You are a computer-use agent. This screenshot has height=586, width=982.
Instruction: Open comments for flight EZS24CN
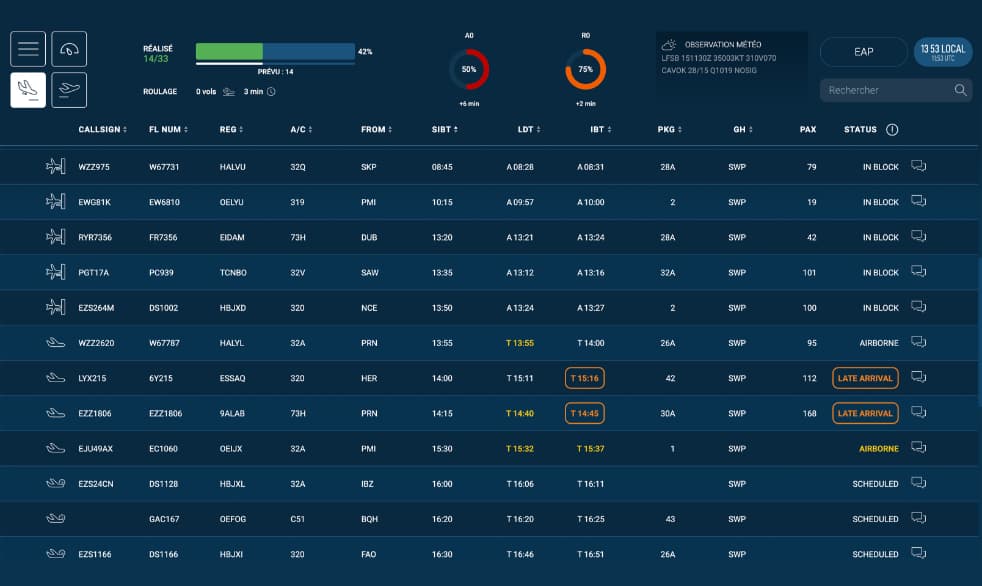click(918, 483)
